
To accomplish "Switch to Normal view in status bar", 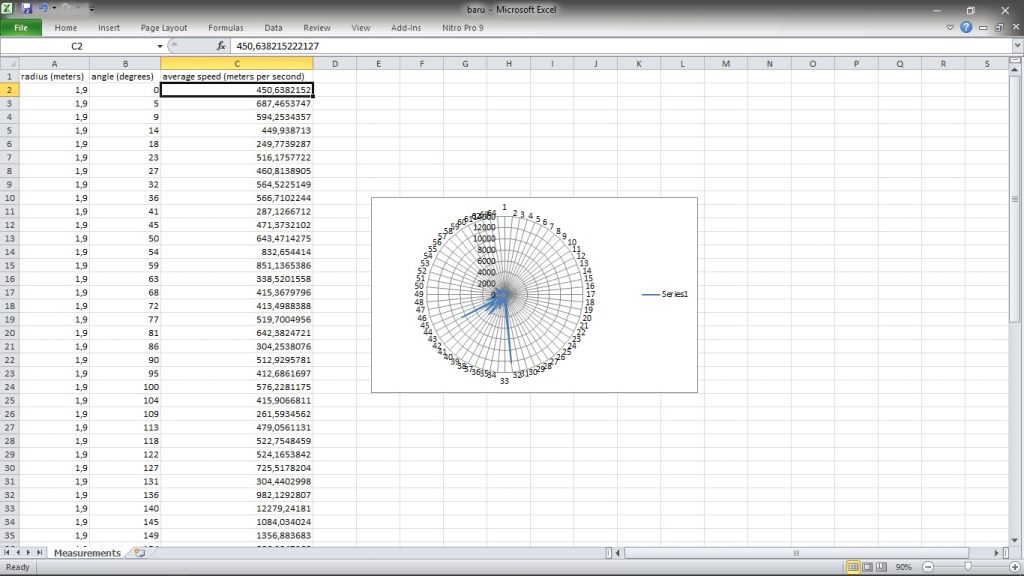I will tap(853, 567).
